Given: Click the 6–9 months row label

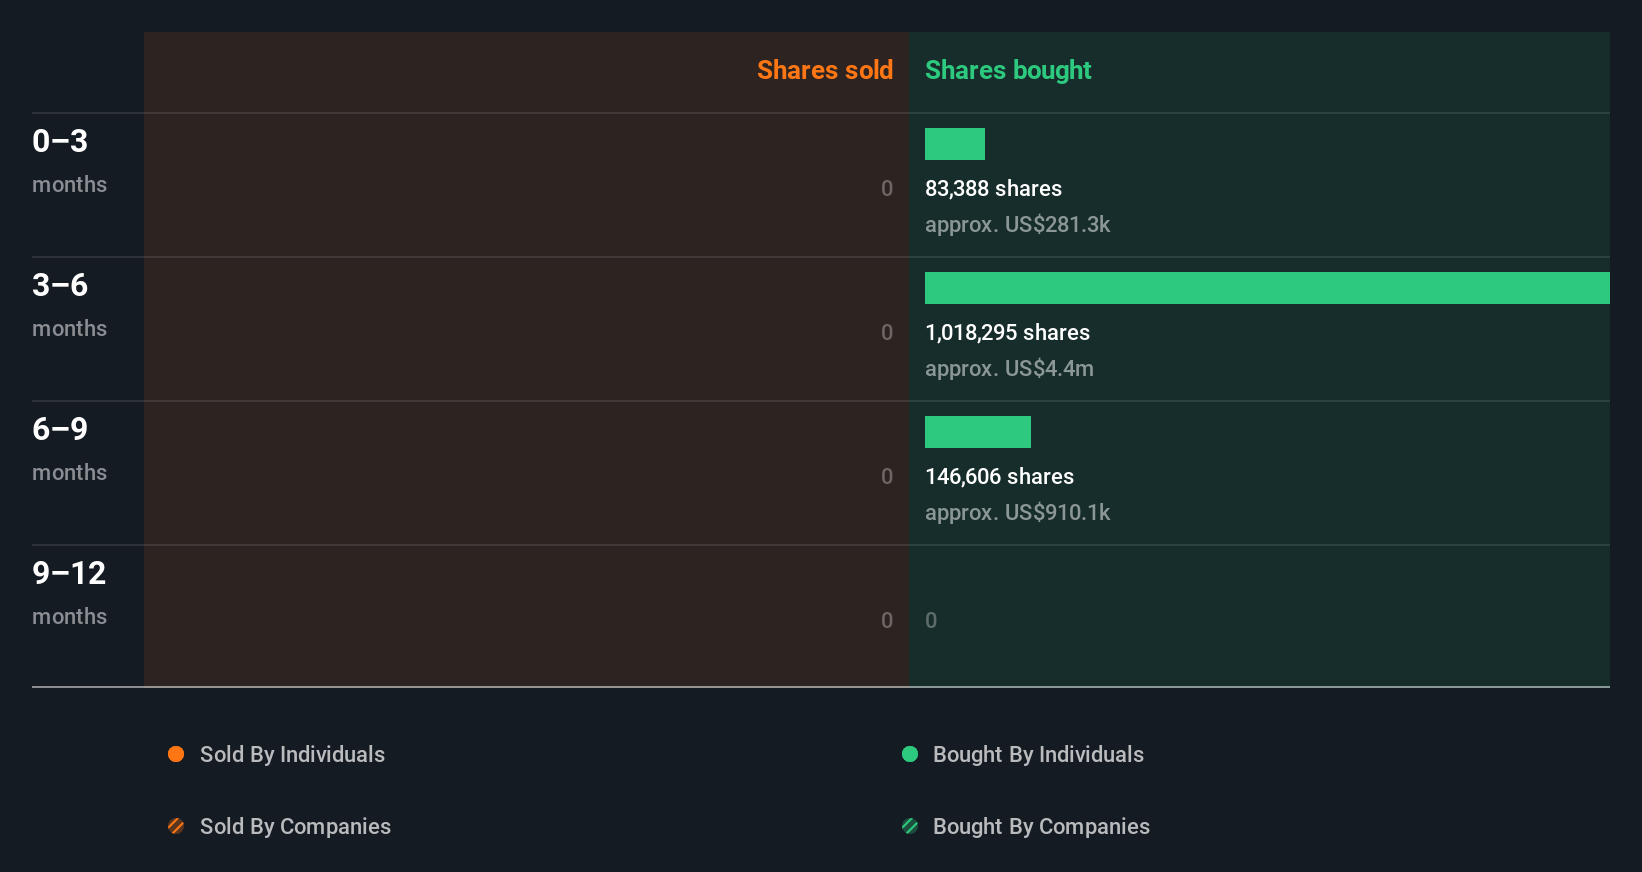Looking at the screenshot, I should (x=69, y=449).
